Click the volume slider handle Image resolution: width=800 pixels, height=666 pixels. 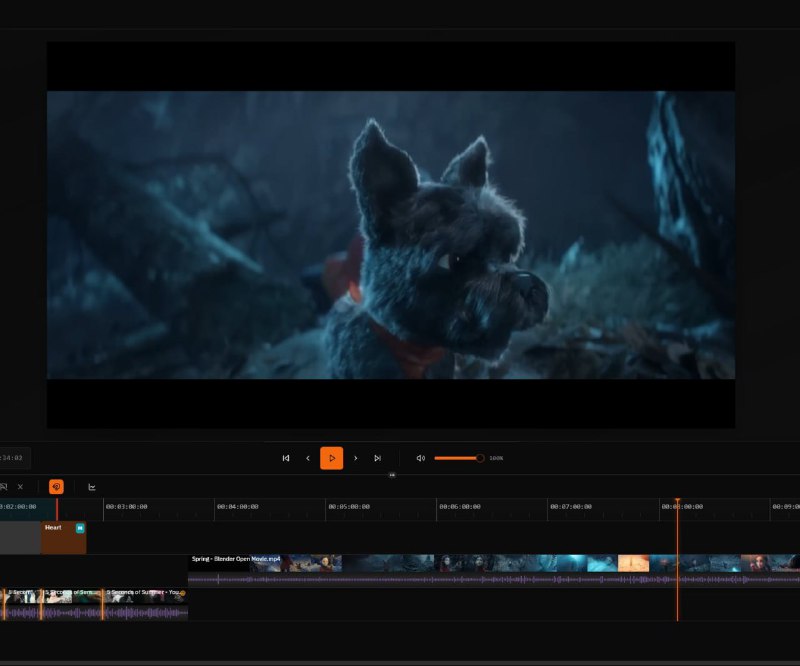click(x=480, y=458)
